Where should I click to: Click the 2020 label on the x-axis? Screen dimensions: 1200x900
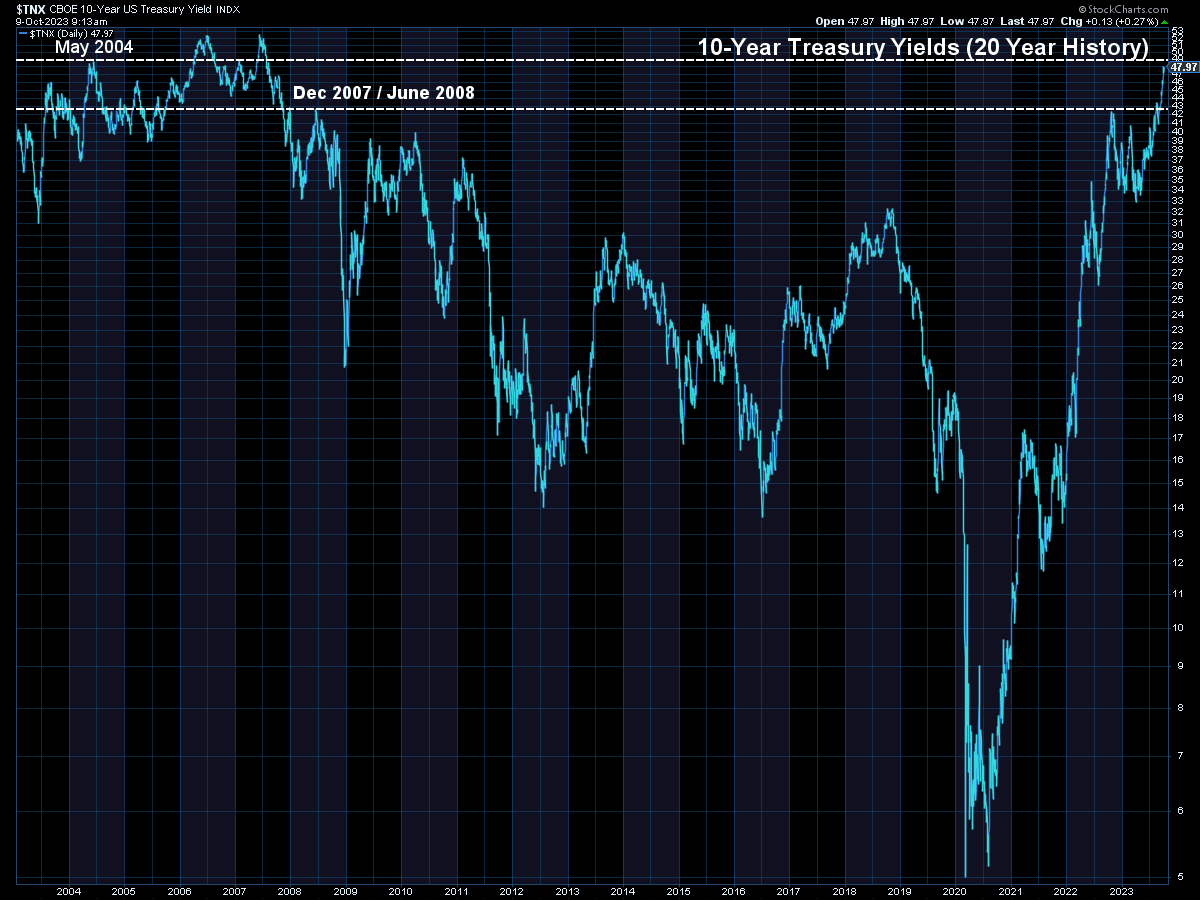click(954, 891)
